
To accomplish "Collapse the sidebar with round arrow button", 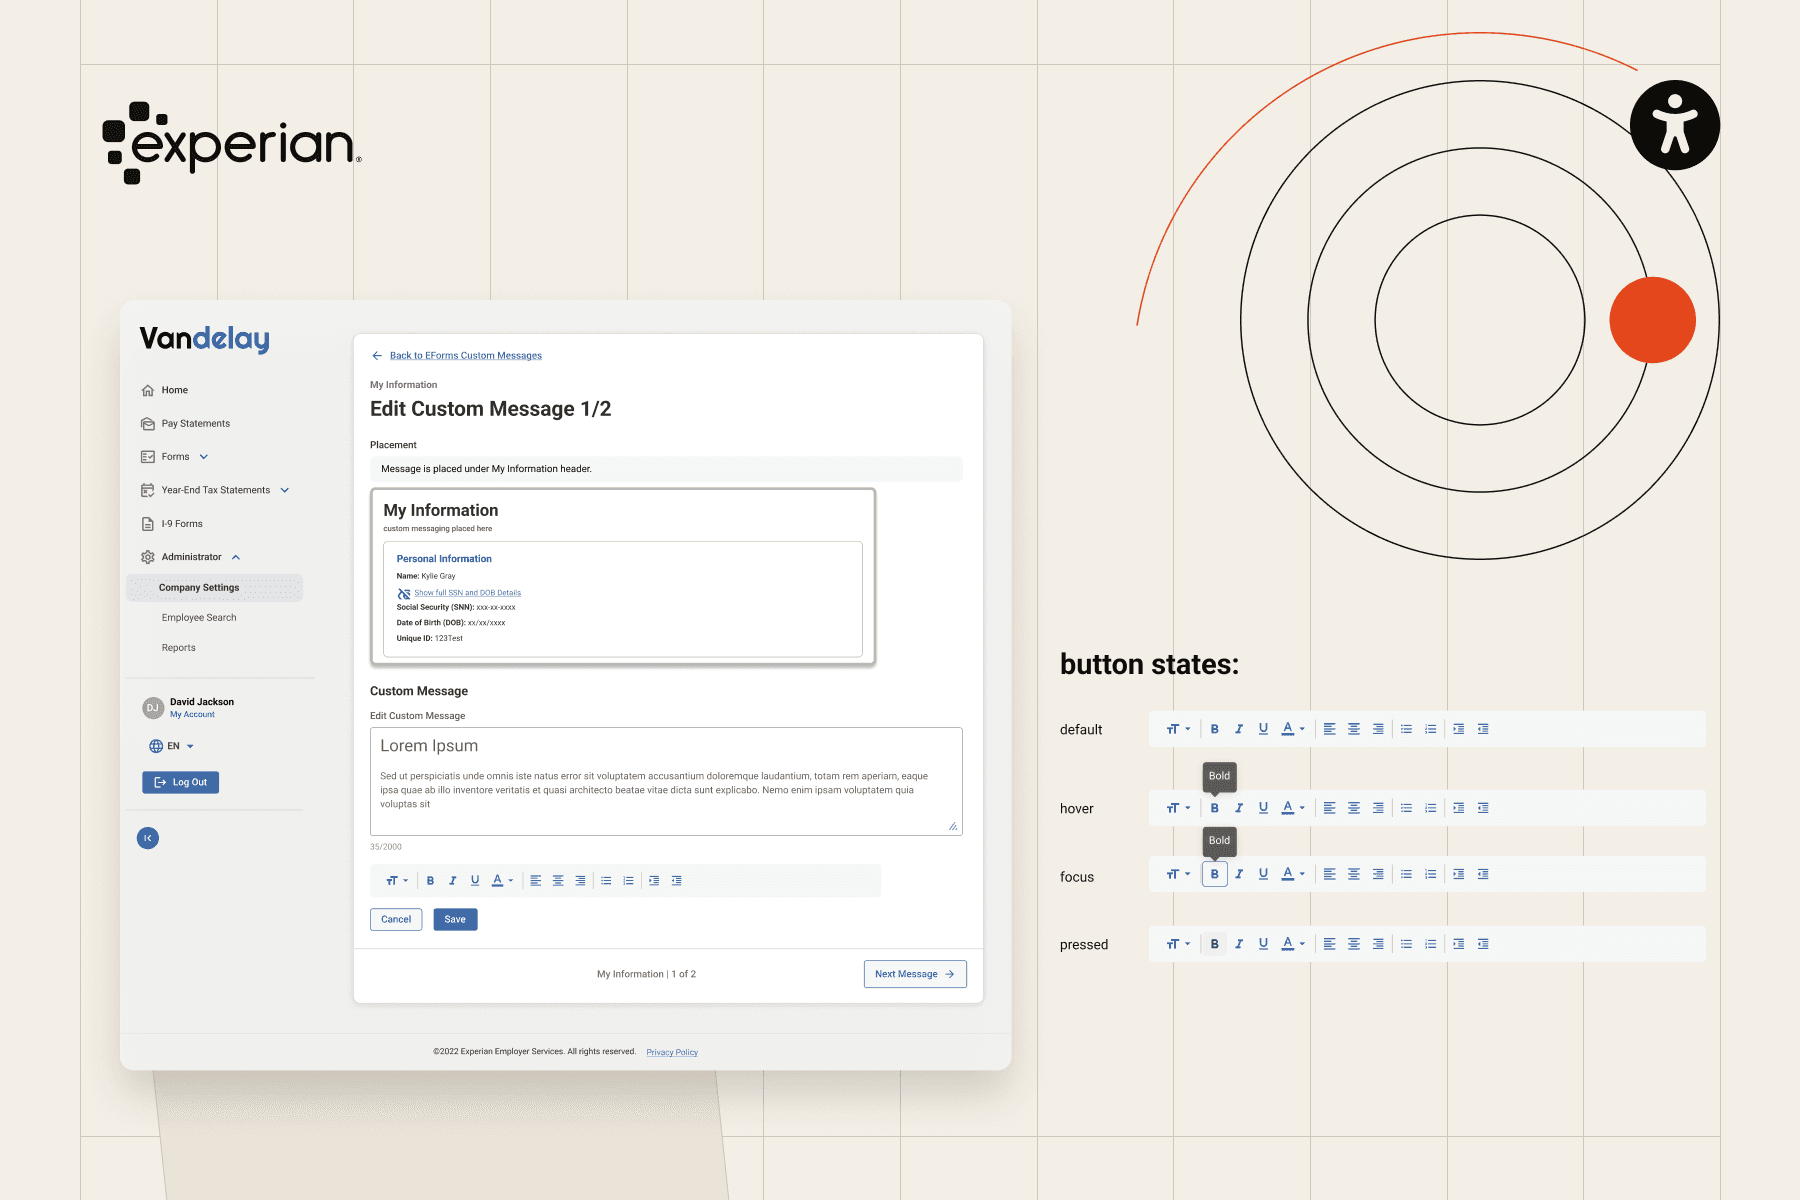I will coord(148,838).
